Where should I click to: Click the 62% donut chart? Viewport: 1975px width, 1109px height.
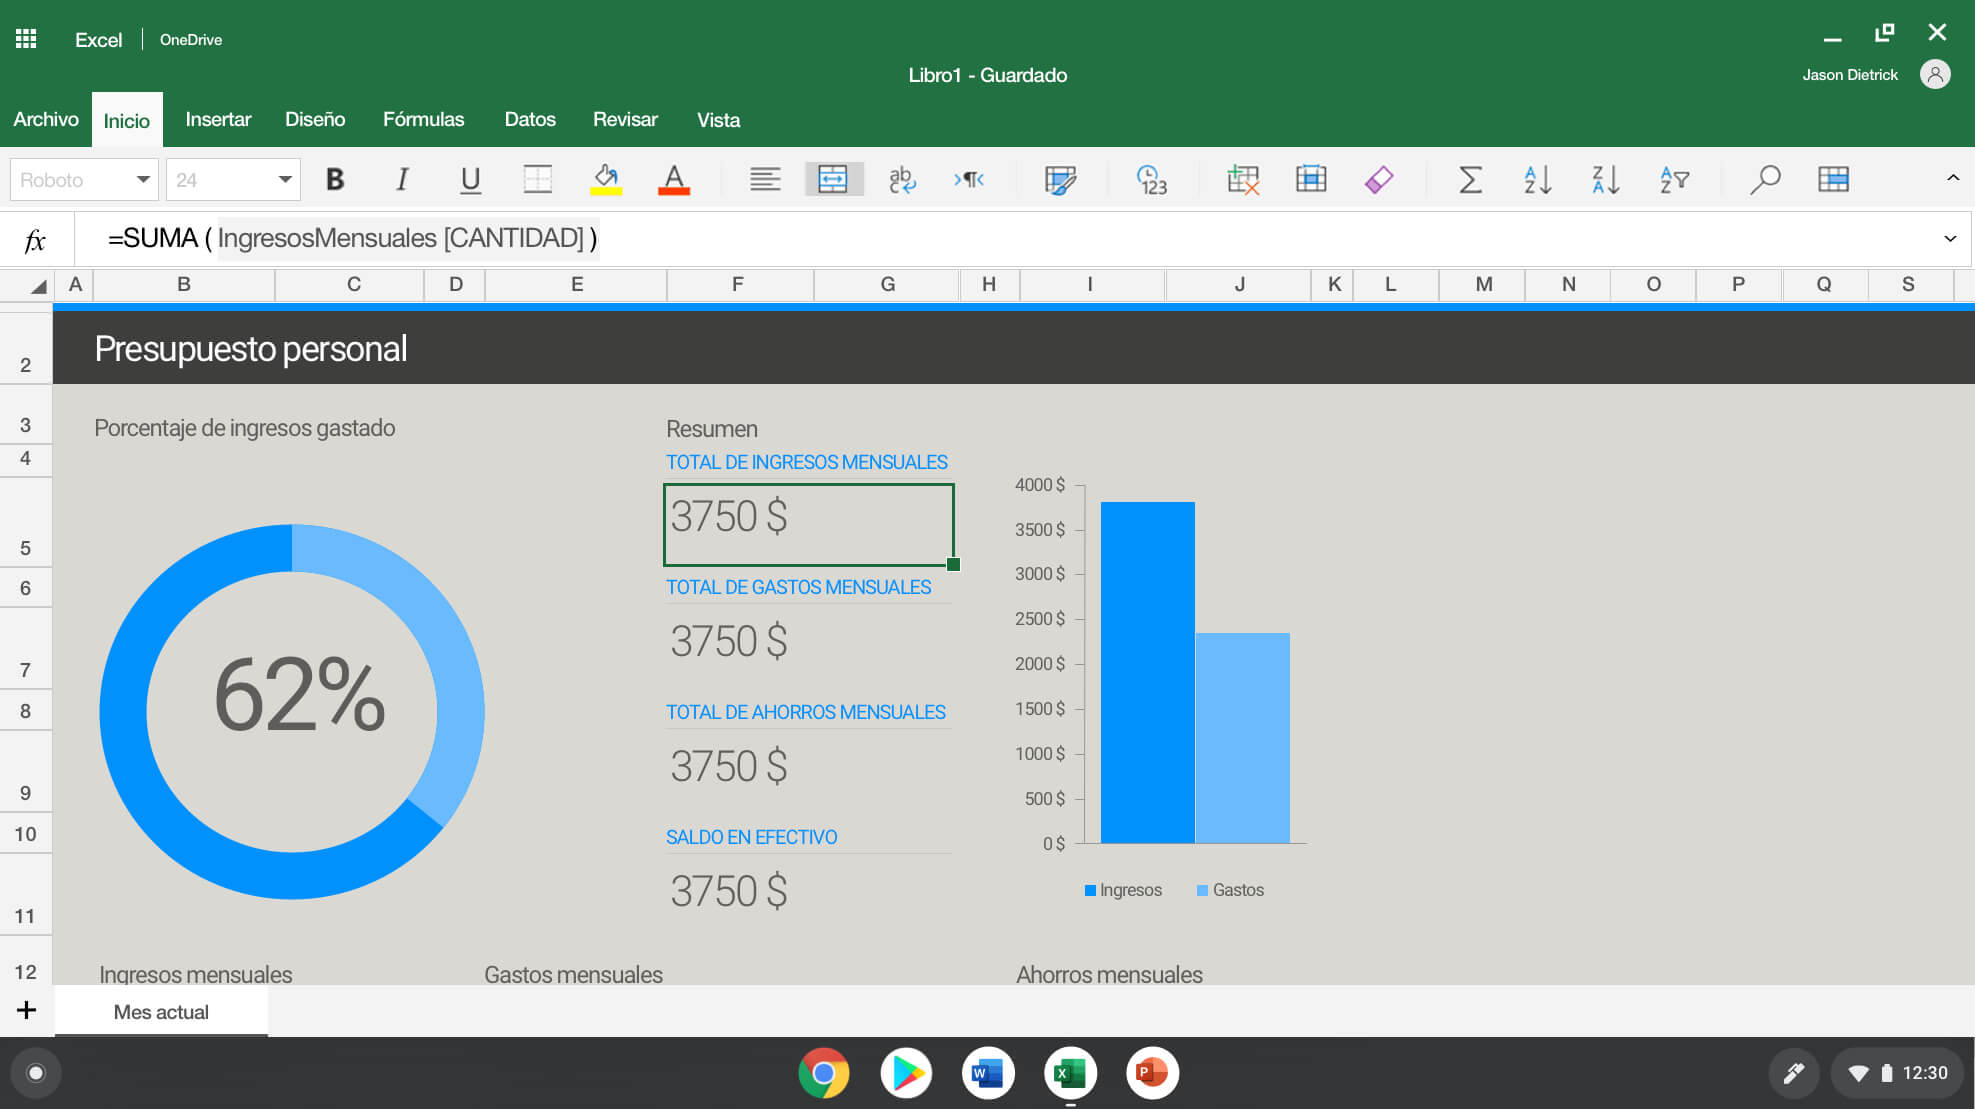click(x=292, y=711)
